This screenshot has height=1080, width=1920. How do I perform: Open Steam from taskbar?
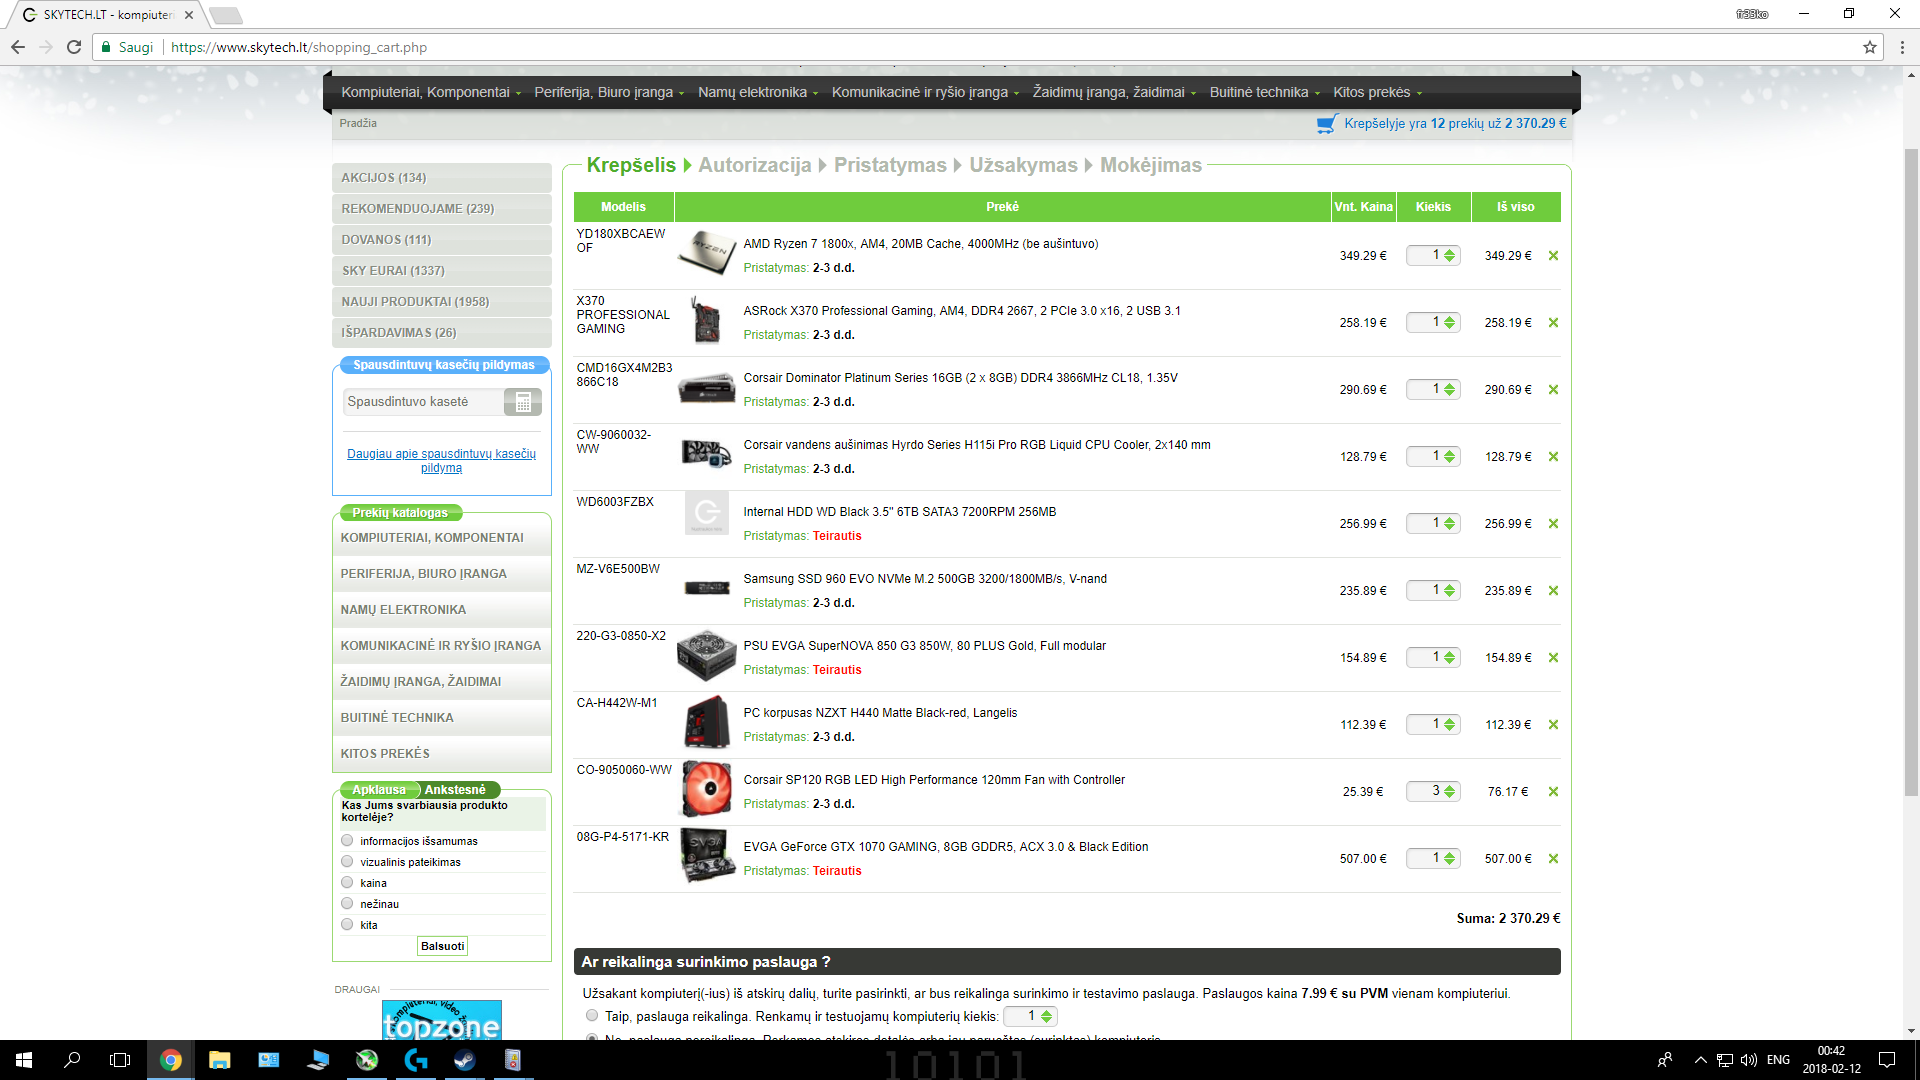click(x=464, y=1060)
